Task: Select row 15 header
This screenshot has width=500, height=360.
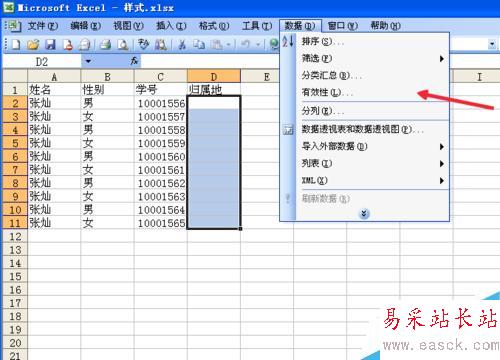Action: tap(15, 276)
